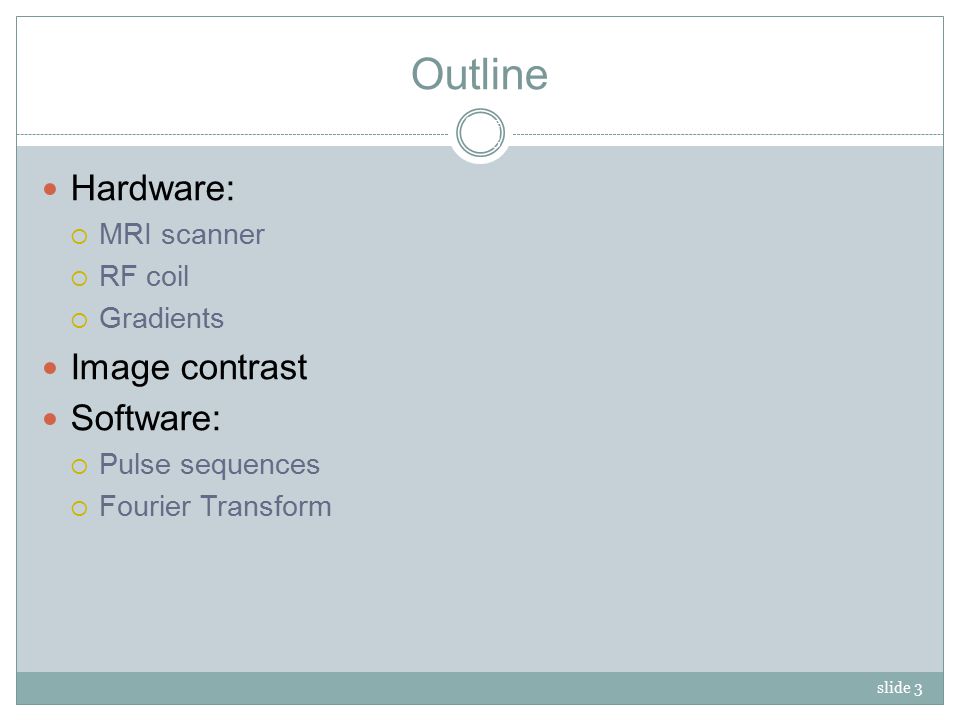The height and width of the screenshot is (720, 960).
Task: Click the Gradients sub-item
Action: 162,318
